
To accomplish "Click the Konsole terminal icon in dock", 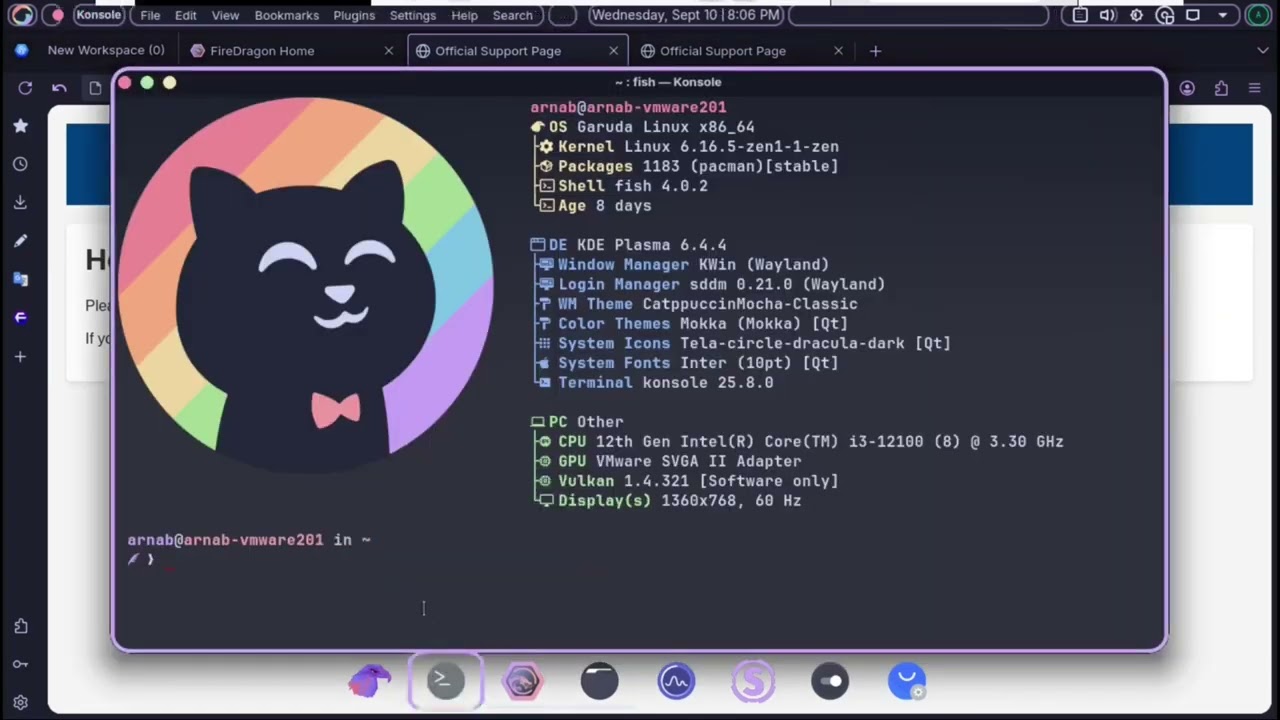I will [445, 681].
